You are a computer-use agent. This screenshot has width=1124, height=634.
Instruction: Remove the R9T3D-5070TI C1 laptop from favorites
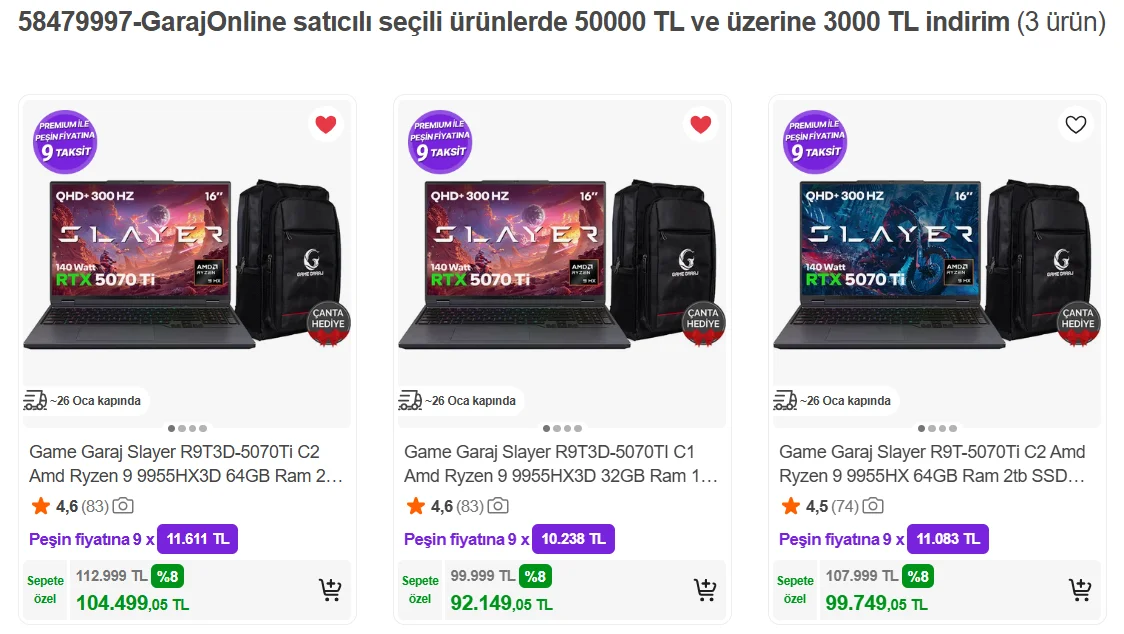[700, 125]
